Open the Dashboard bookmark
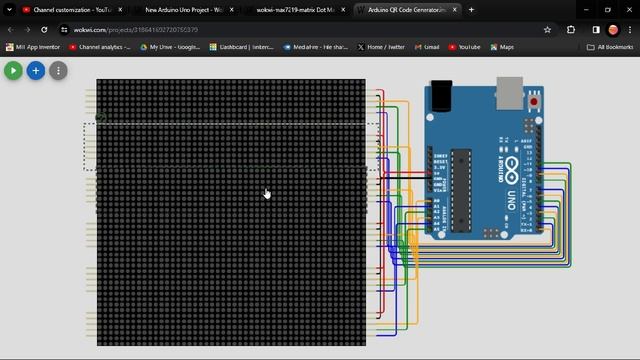 tap(241, 47)
